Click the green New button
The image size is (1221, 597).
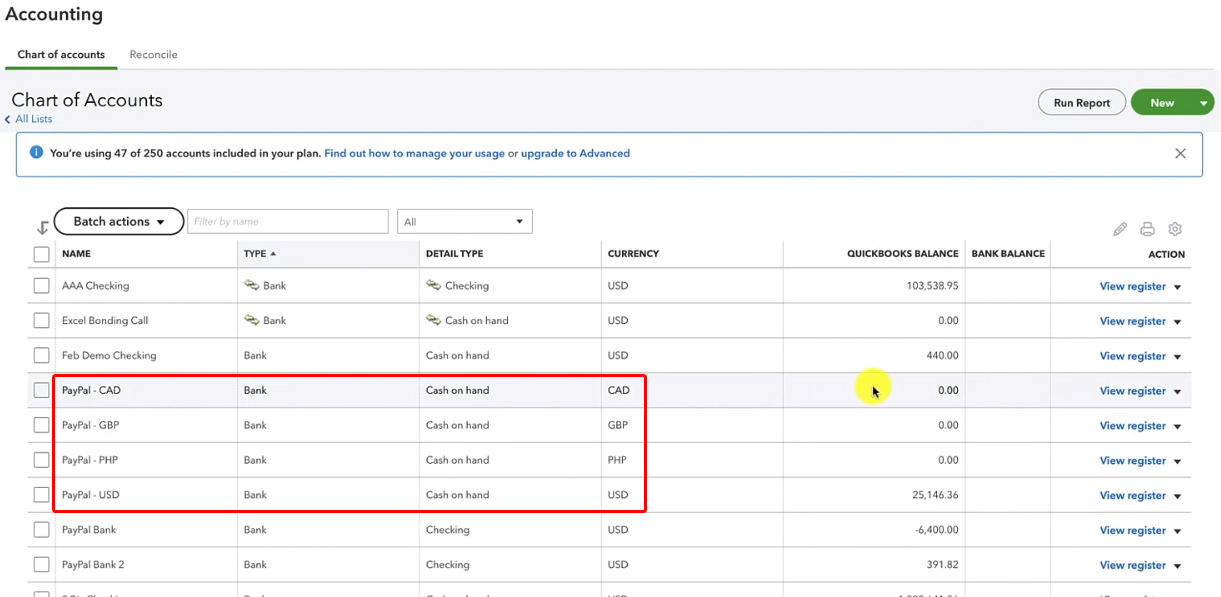pyautogui.click(x=1162, y=103)
